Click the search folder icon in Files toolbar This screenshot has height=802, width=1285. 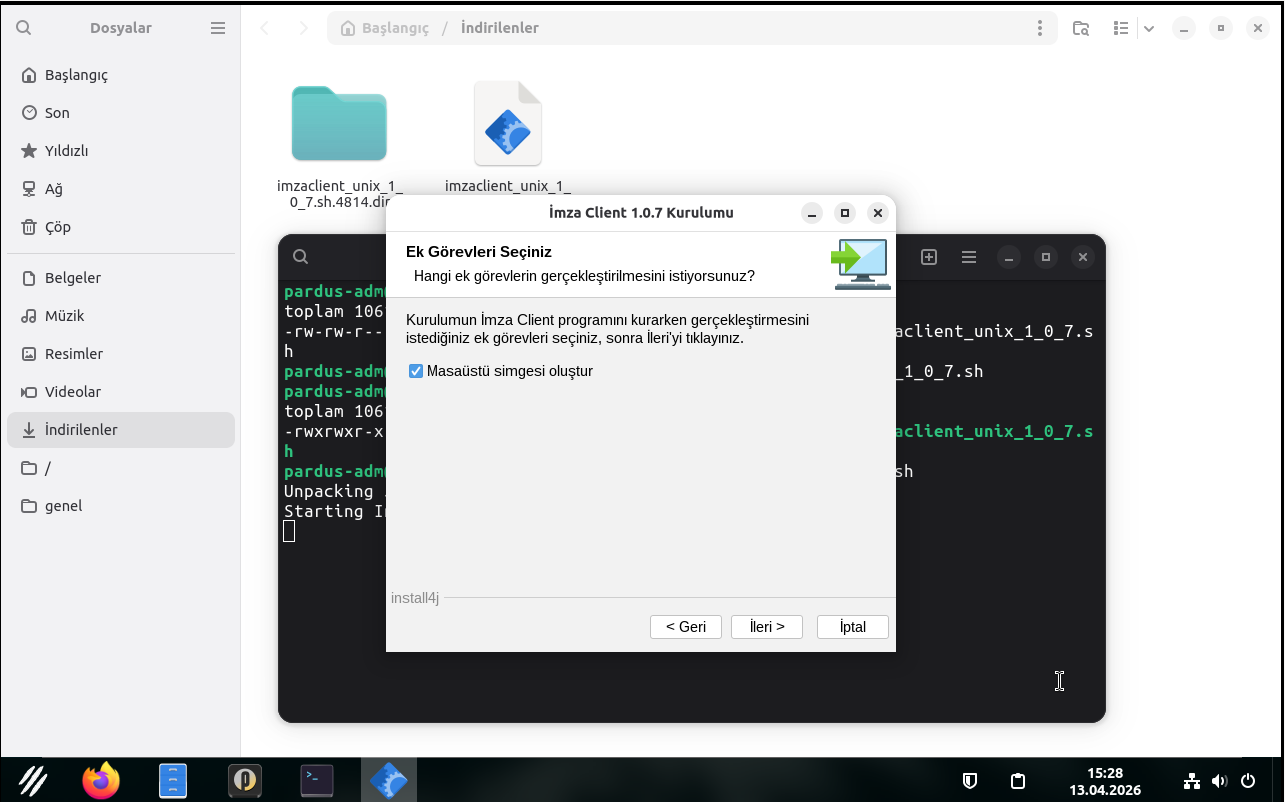1081,28
